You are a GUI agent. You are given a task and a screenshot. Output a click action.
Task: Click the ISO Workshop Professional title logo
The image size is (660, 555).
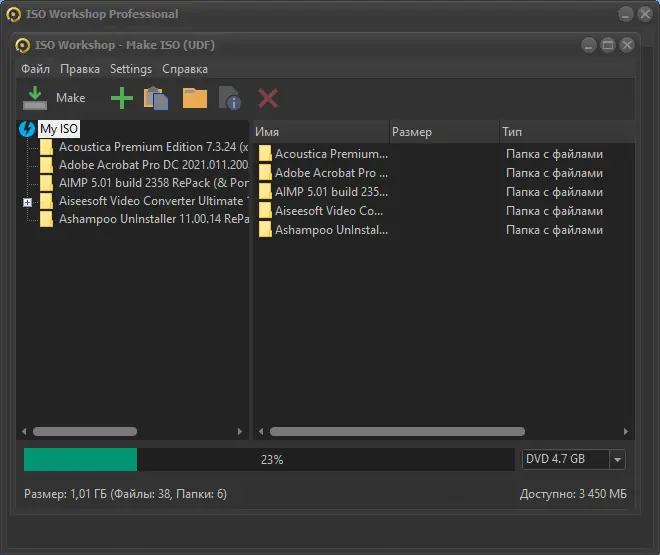point(13,14)
